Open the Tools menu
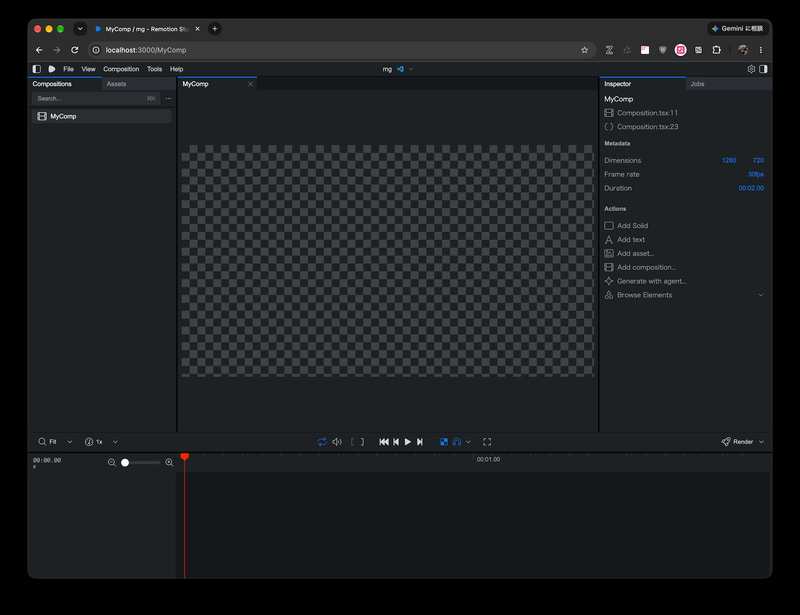The height and width of the screenshot is (615, 800). coord(154,69)
